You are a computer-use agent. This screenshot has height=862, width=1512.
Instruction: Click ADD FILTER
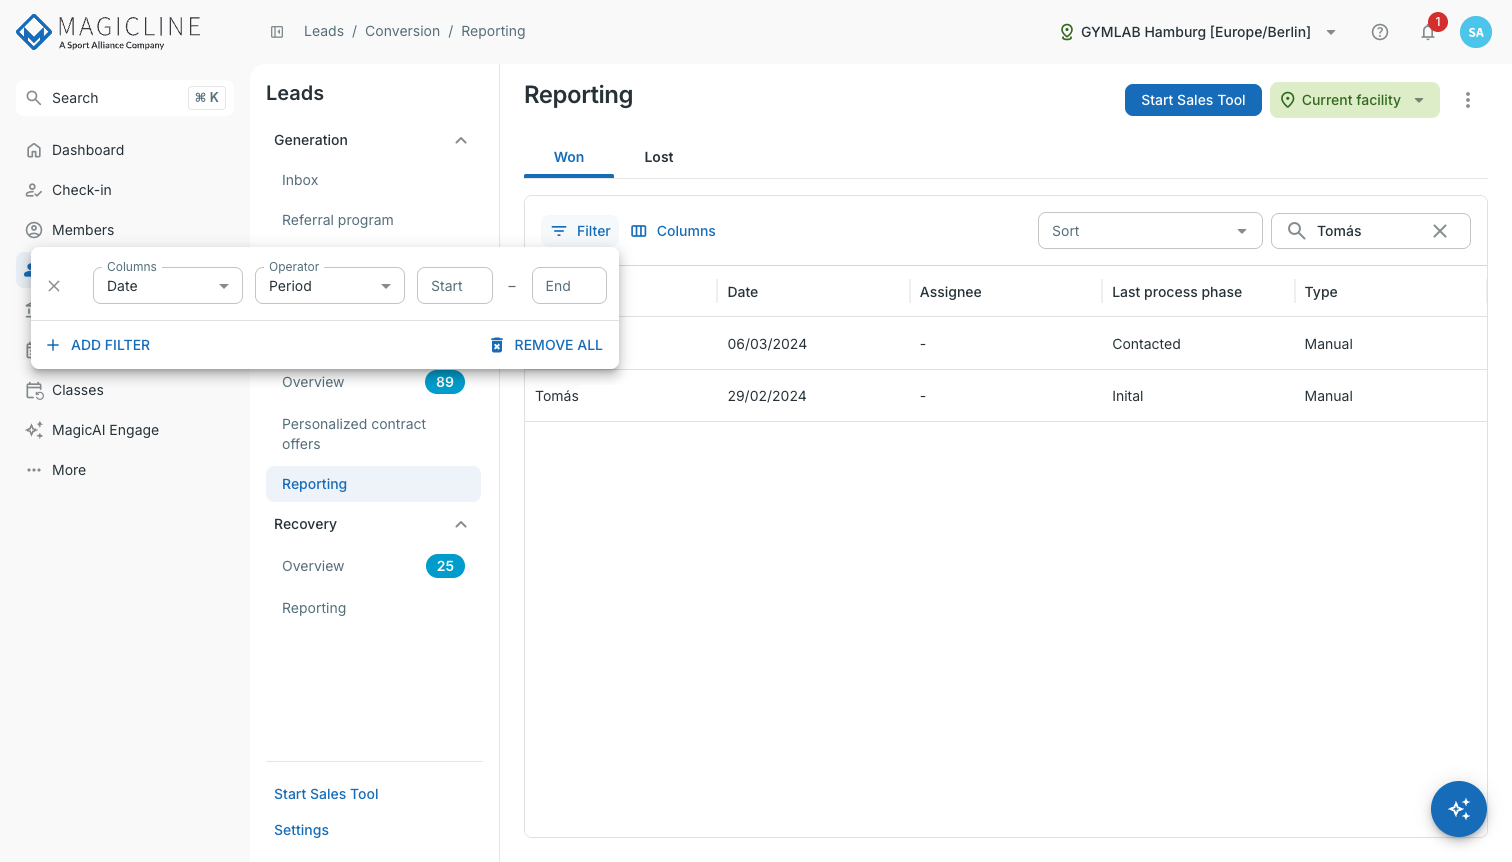pos(98,345)
